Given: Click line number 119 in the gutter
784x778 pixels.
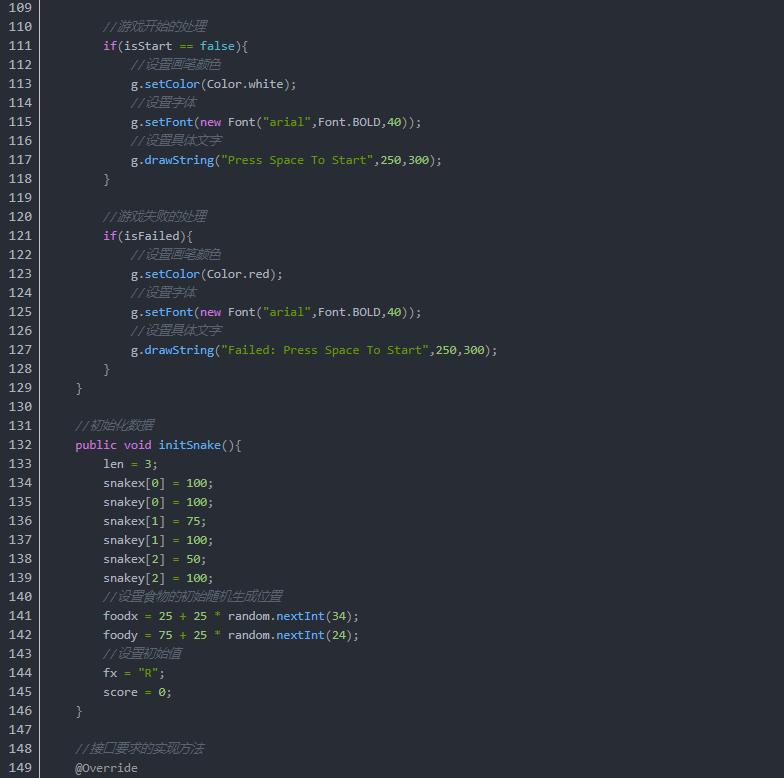Looking at the screenshot, I should (x=20, y=198).
